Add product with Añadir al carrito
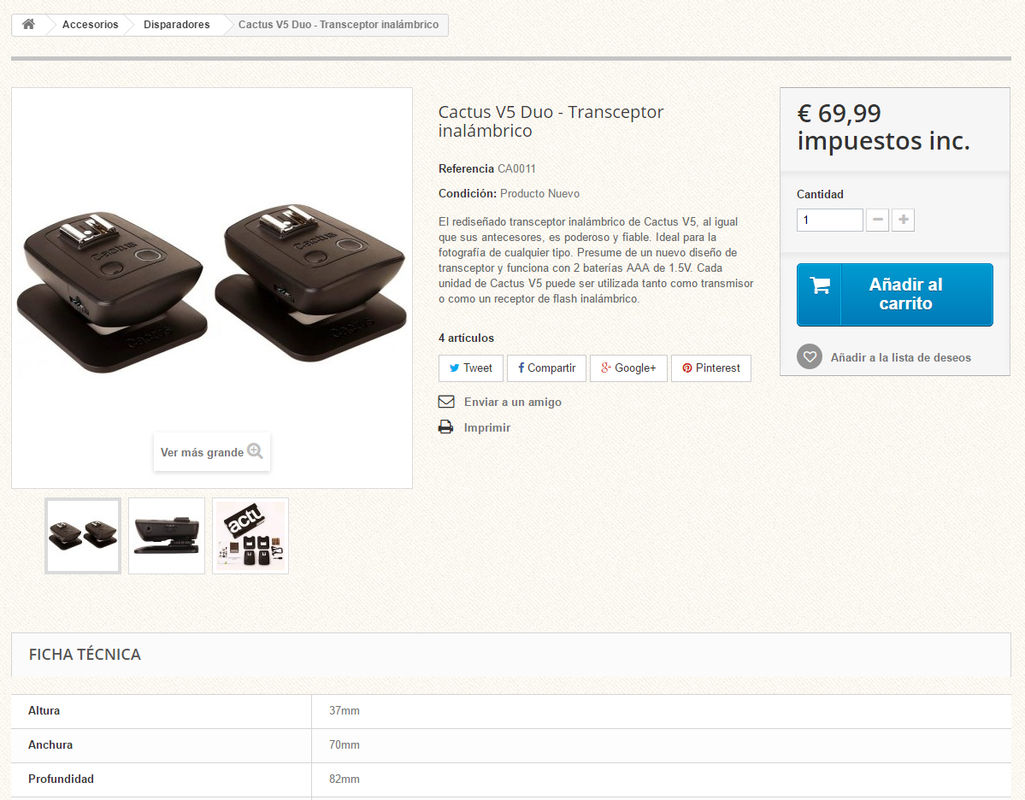Viewport: 1025px width, 800px height. (895, 294)
